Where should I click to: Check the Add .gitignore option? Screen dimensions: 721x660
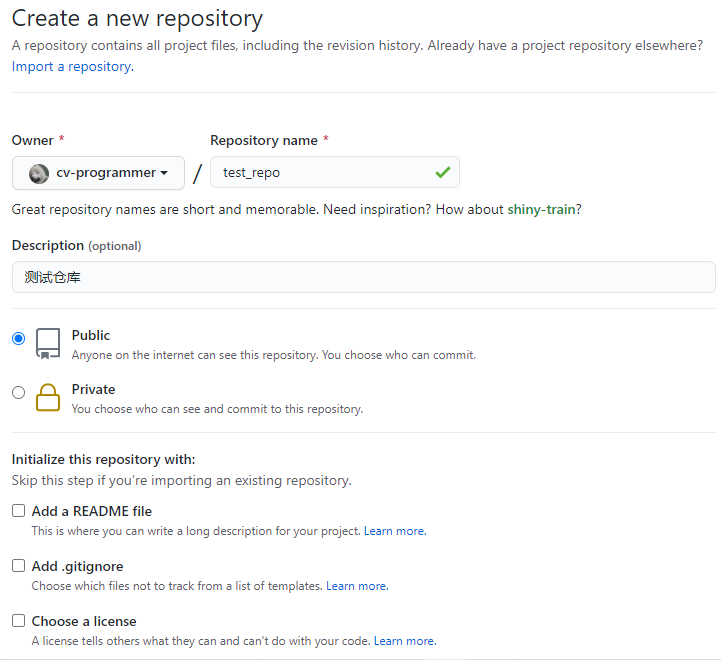click(x=19, y=566)
